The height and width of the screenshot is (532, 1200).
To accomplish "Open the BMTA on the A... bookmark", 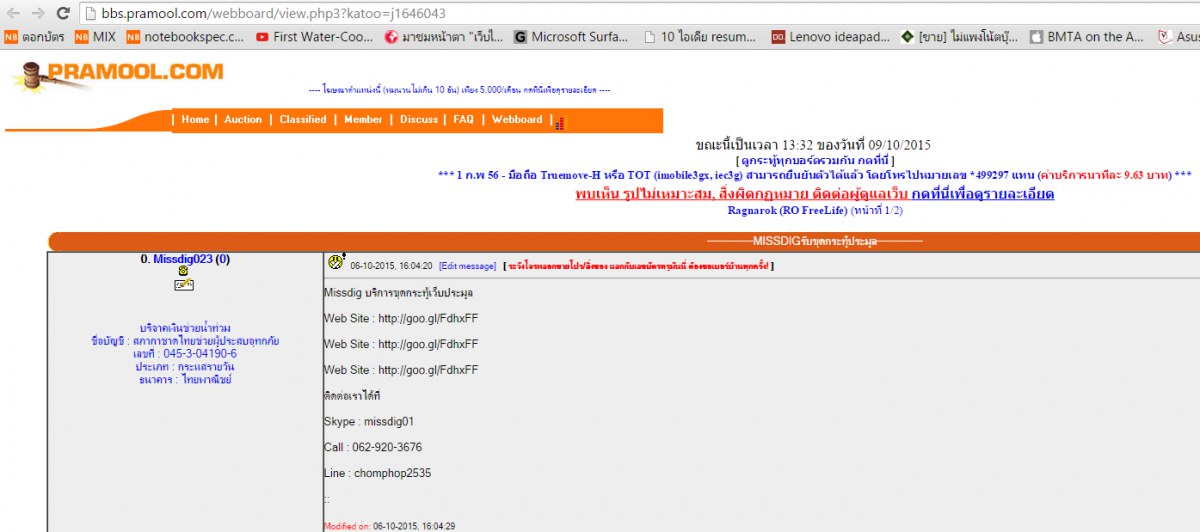I will [x=1087, y=37].
